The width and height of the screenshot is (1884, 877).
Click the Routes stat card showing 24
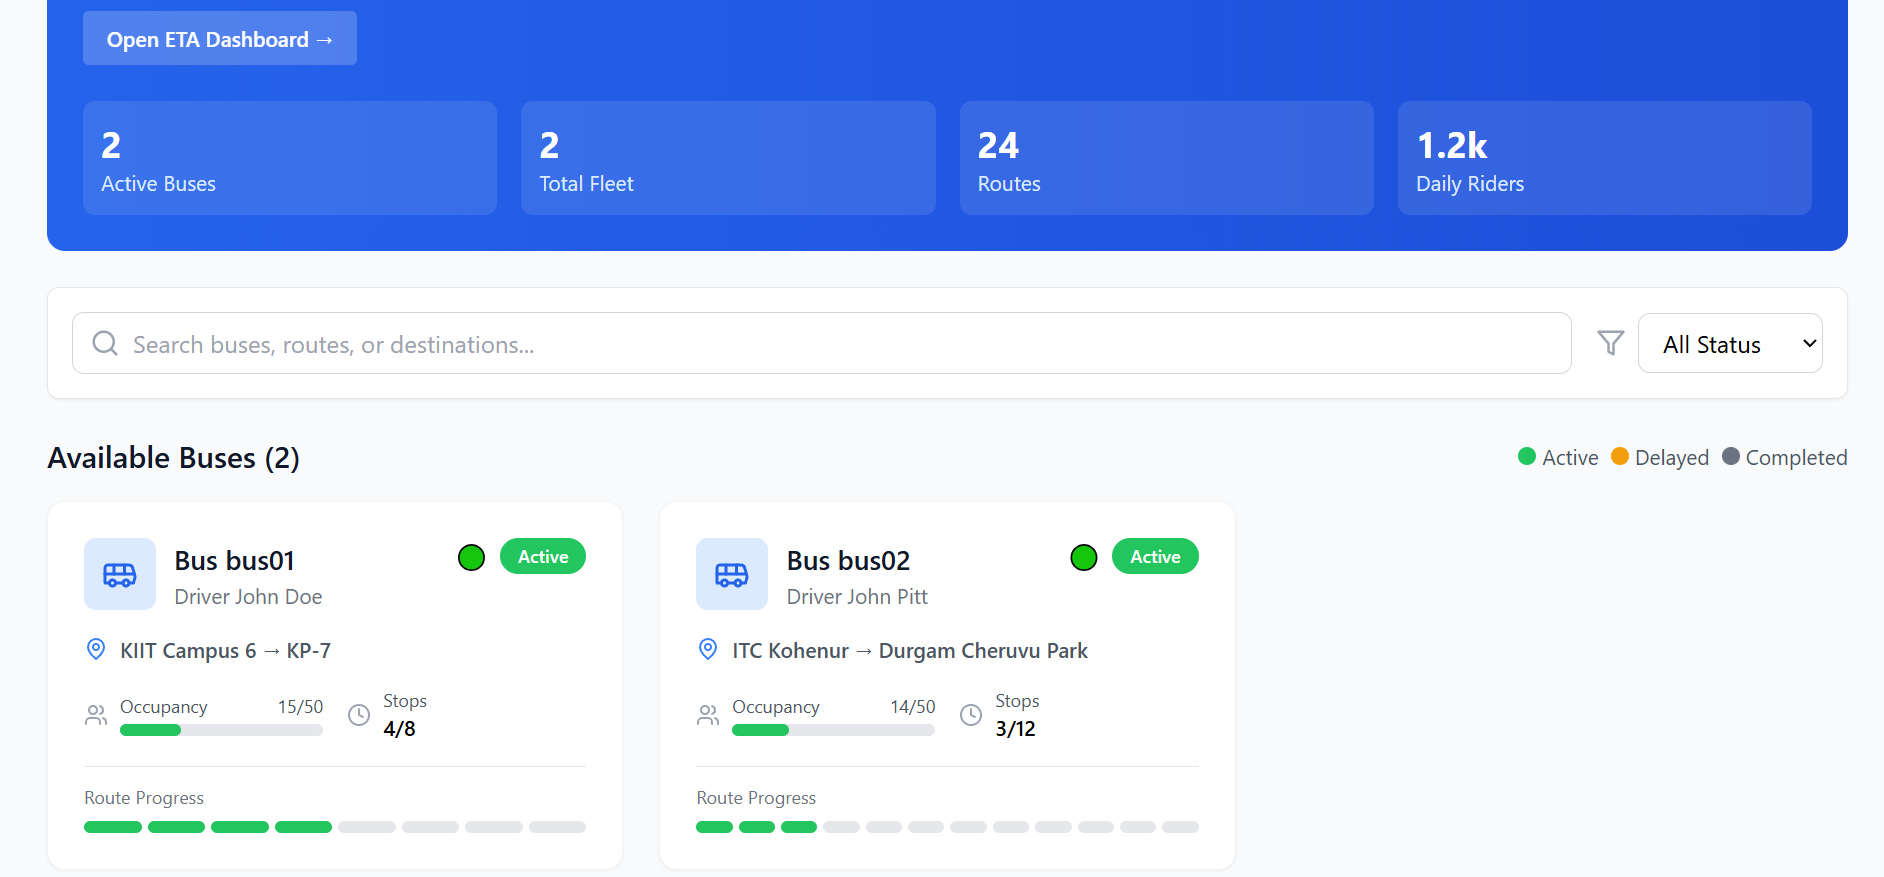click(x=1167, y=158)
